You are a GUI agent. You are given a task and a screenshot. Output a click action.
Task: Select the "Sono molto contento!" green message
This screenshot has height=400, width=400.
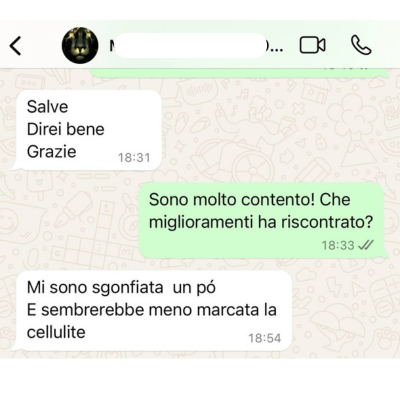pyautogui.click(x=262, y=220)
